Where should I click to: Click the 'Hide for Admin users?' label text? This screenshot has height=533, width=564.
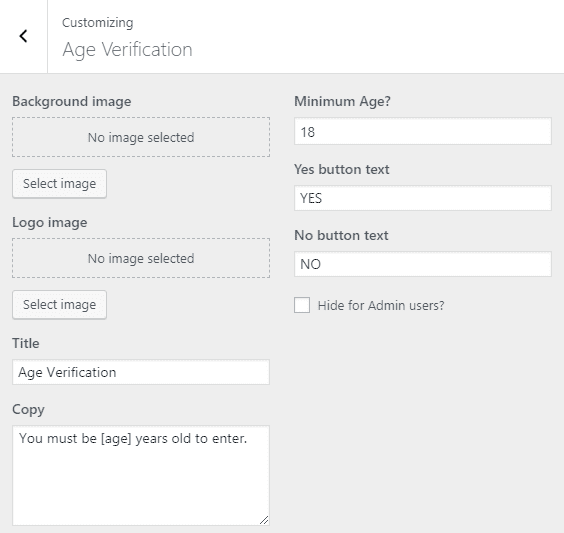[381, 305]
